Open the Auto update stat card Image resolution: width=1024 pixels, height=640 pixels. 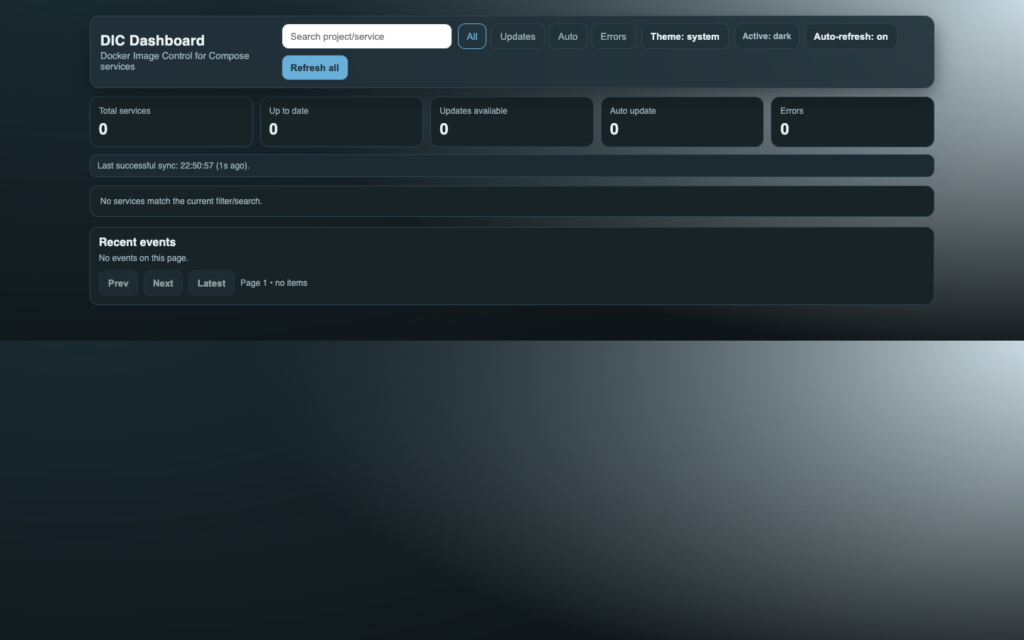[681, 121]
